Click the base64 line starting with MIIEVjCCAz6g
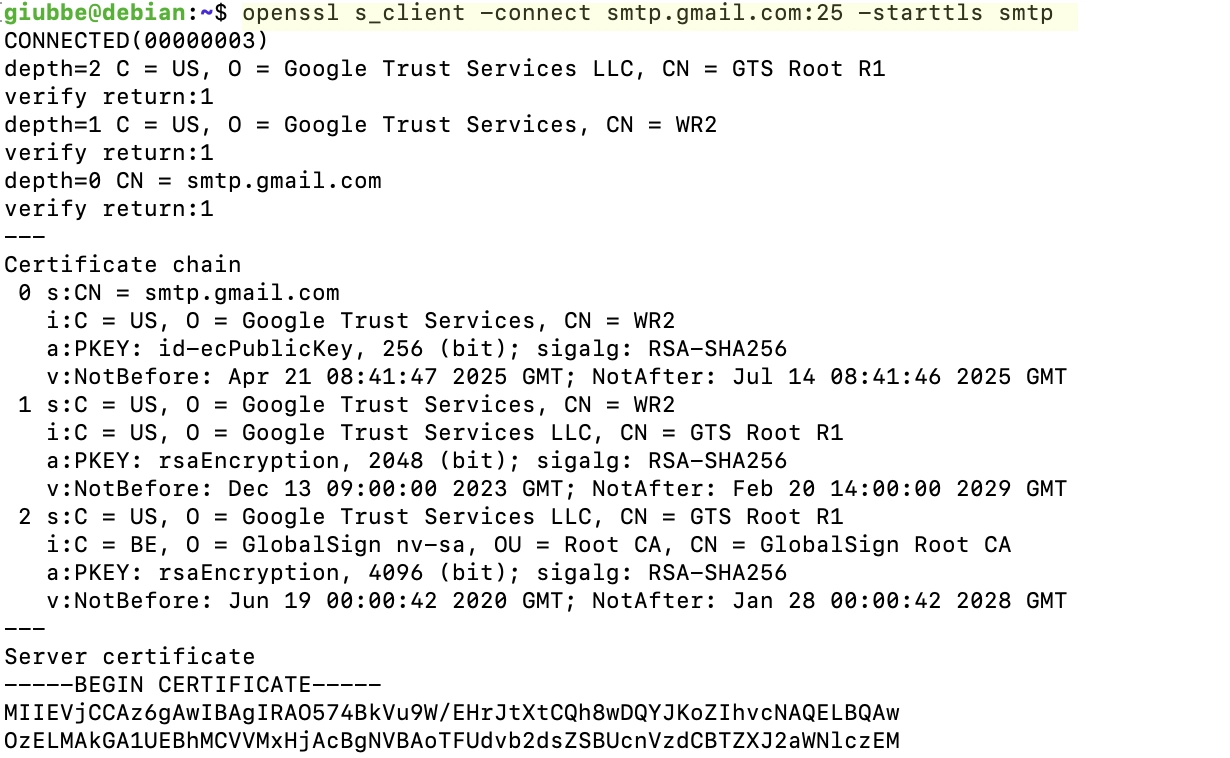 (x=451, y=713)
